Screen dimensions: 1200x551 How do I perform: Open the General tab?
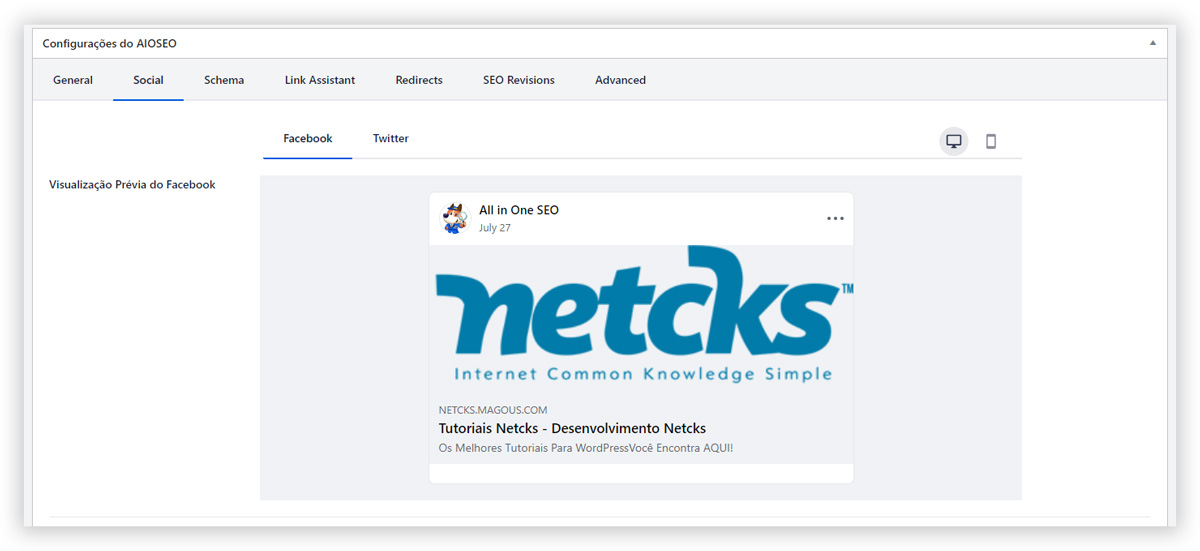(x=73, y=80)
